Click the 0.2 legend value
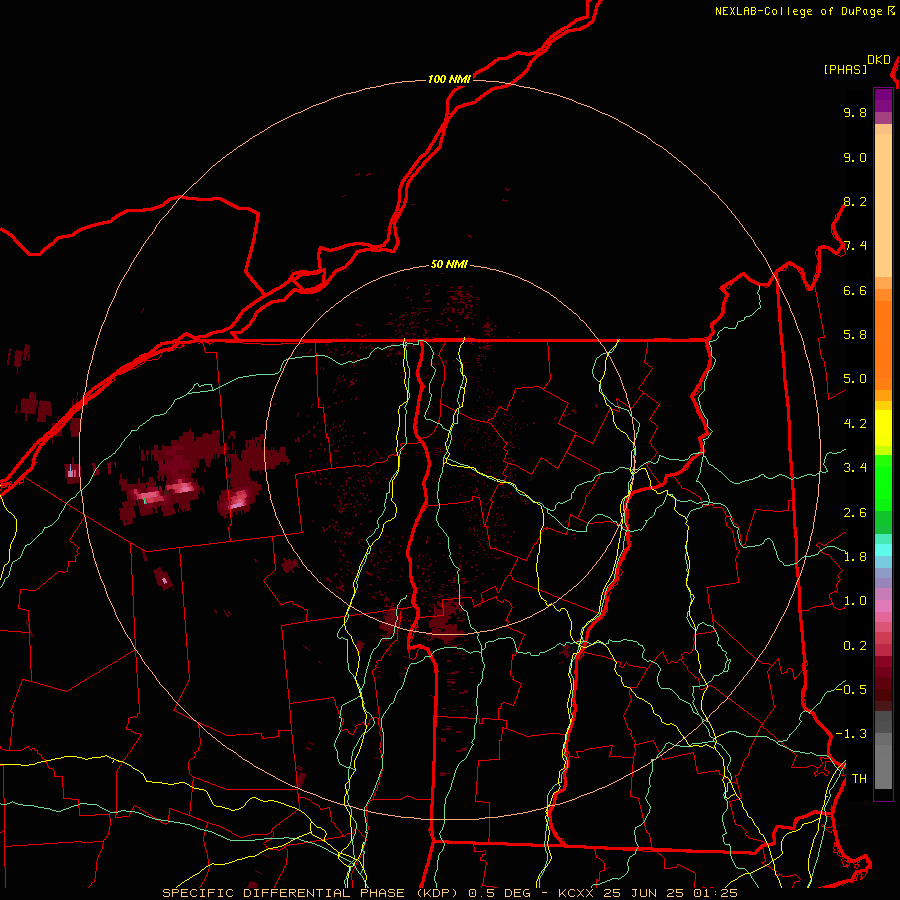Image resolution: width=900 pixels, height=900 pixels. tap(855, 646)
